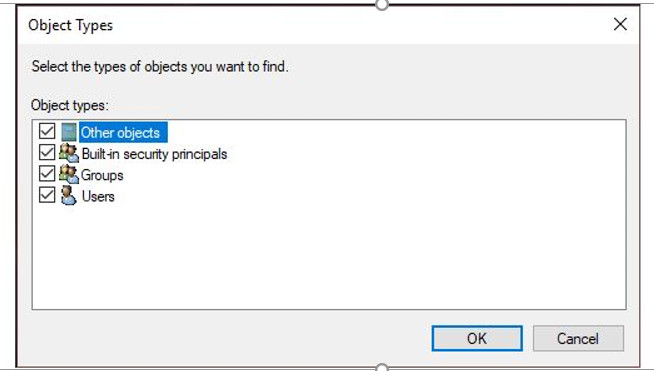Click the Groups people icon
Image resolution: width=654 pixels, height=371 pixels.
pyautogui.click(x=69, y=174)
